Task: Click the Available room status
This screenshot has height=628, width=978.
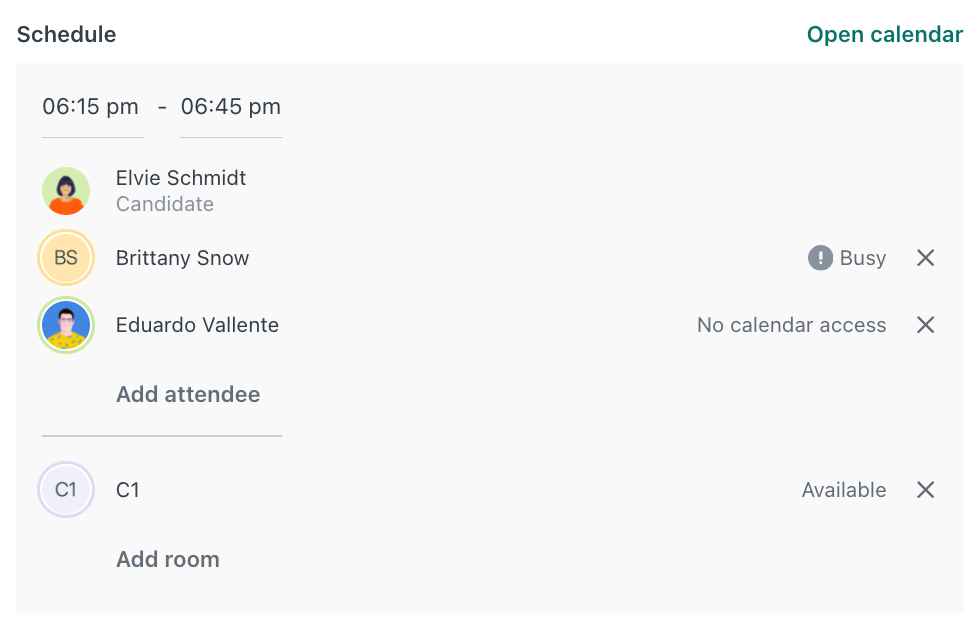Action: click(843, 490)
